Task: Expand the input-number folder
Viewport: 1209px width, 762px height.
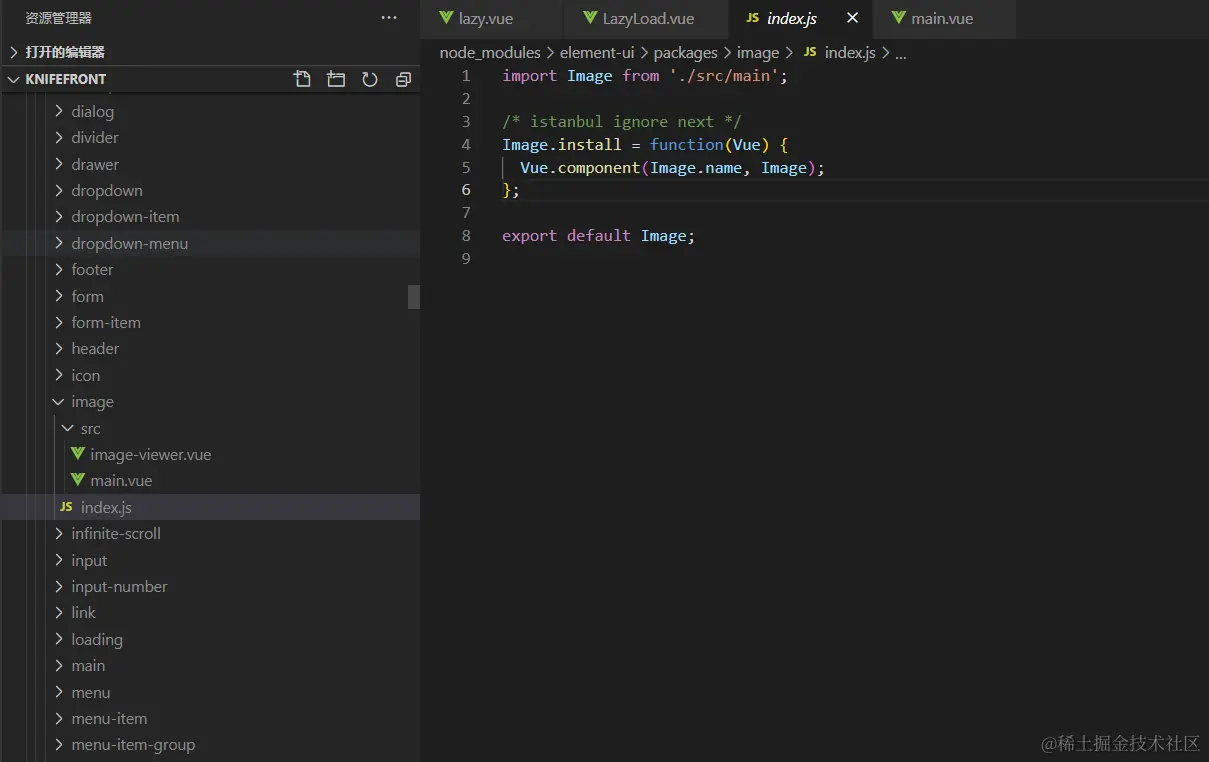Action: click(x=210, y=586)
